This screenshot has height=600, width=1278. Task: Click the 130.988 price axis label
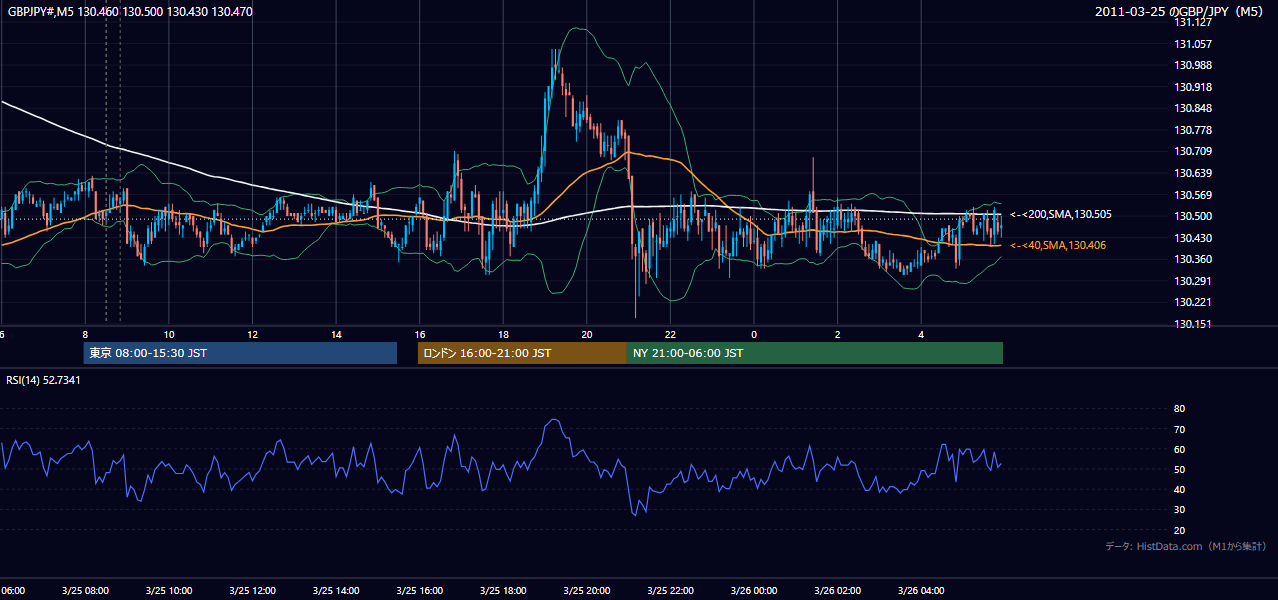coord(1193,65)
